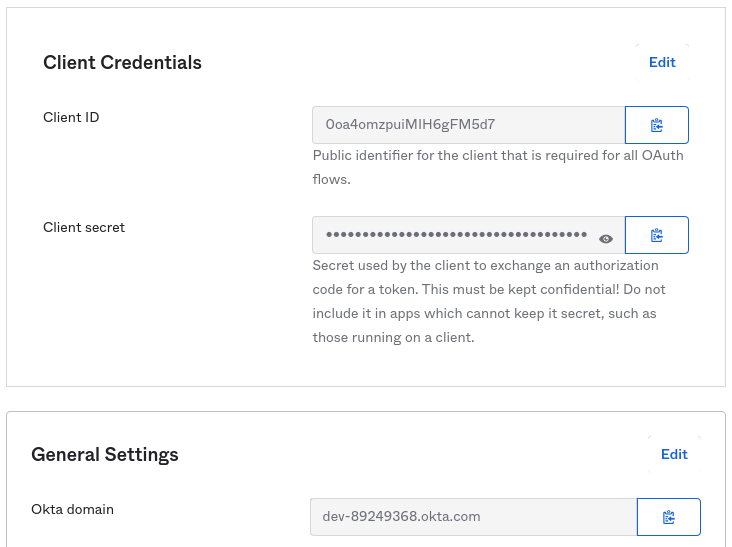The image size is (732, 547).
Task: Click the Client Credentials heading
Action: click(x=122, y=63)
